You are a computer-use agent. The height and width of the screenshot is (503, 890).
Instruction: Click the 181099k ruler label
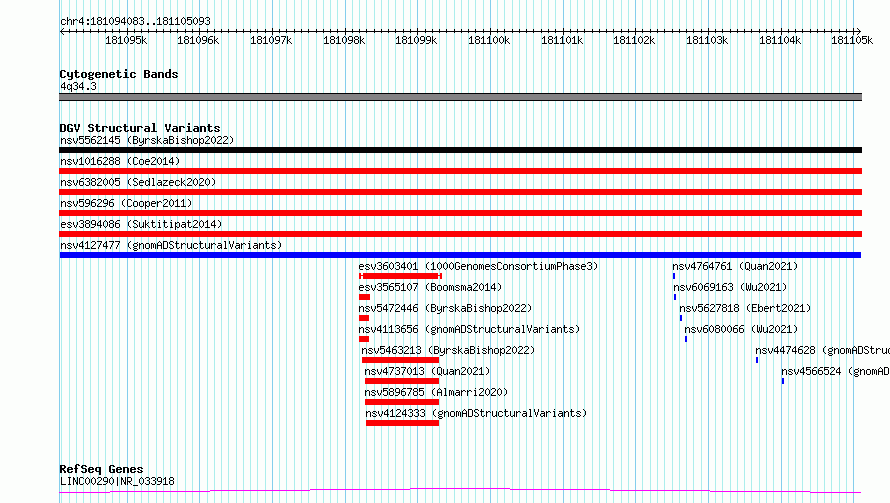coord(416,40)
